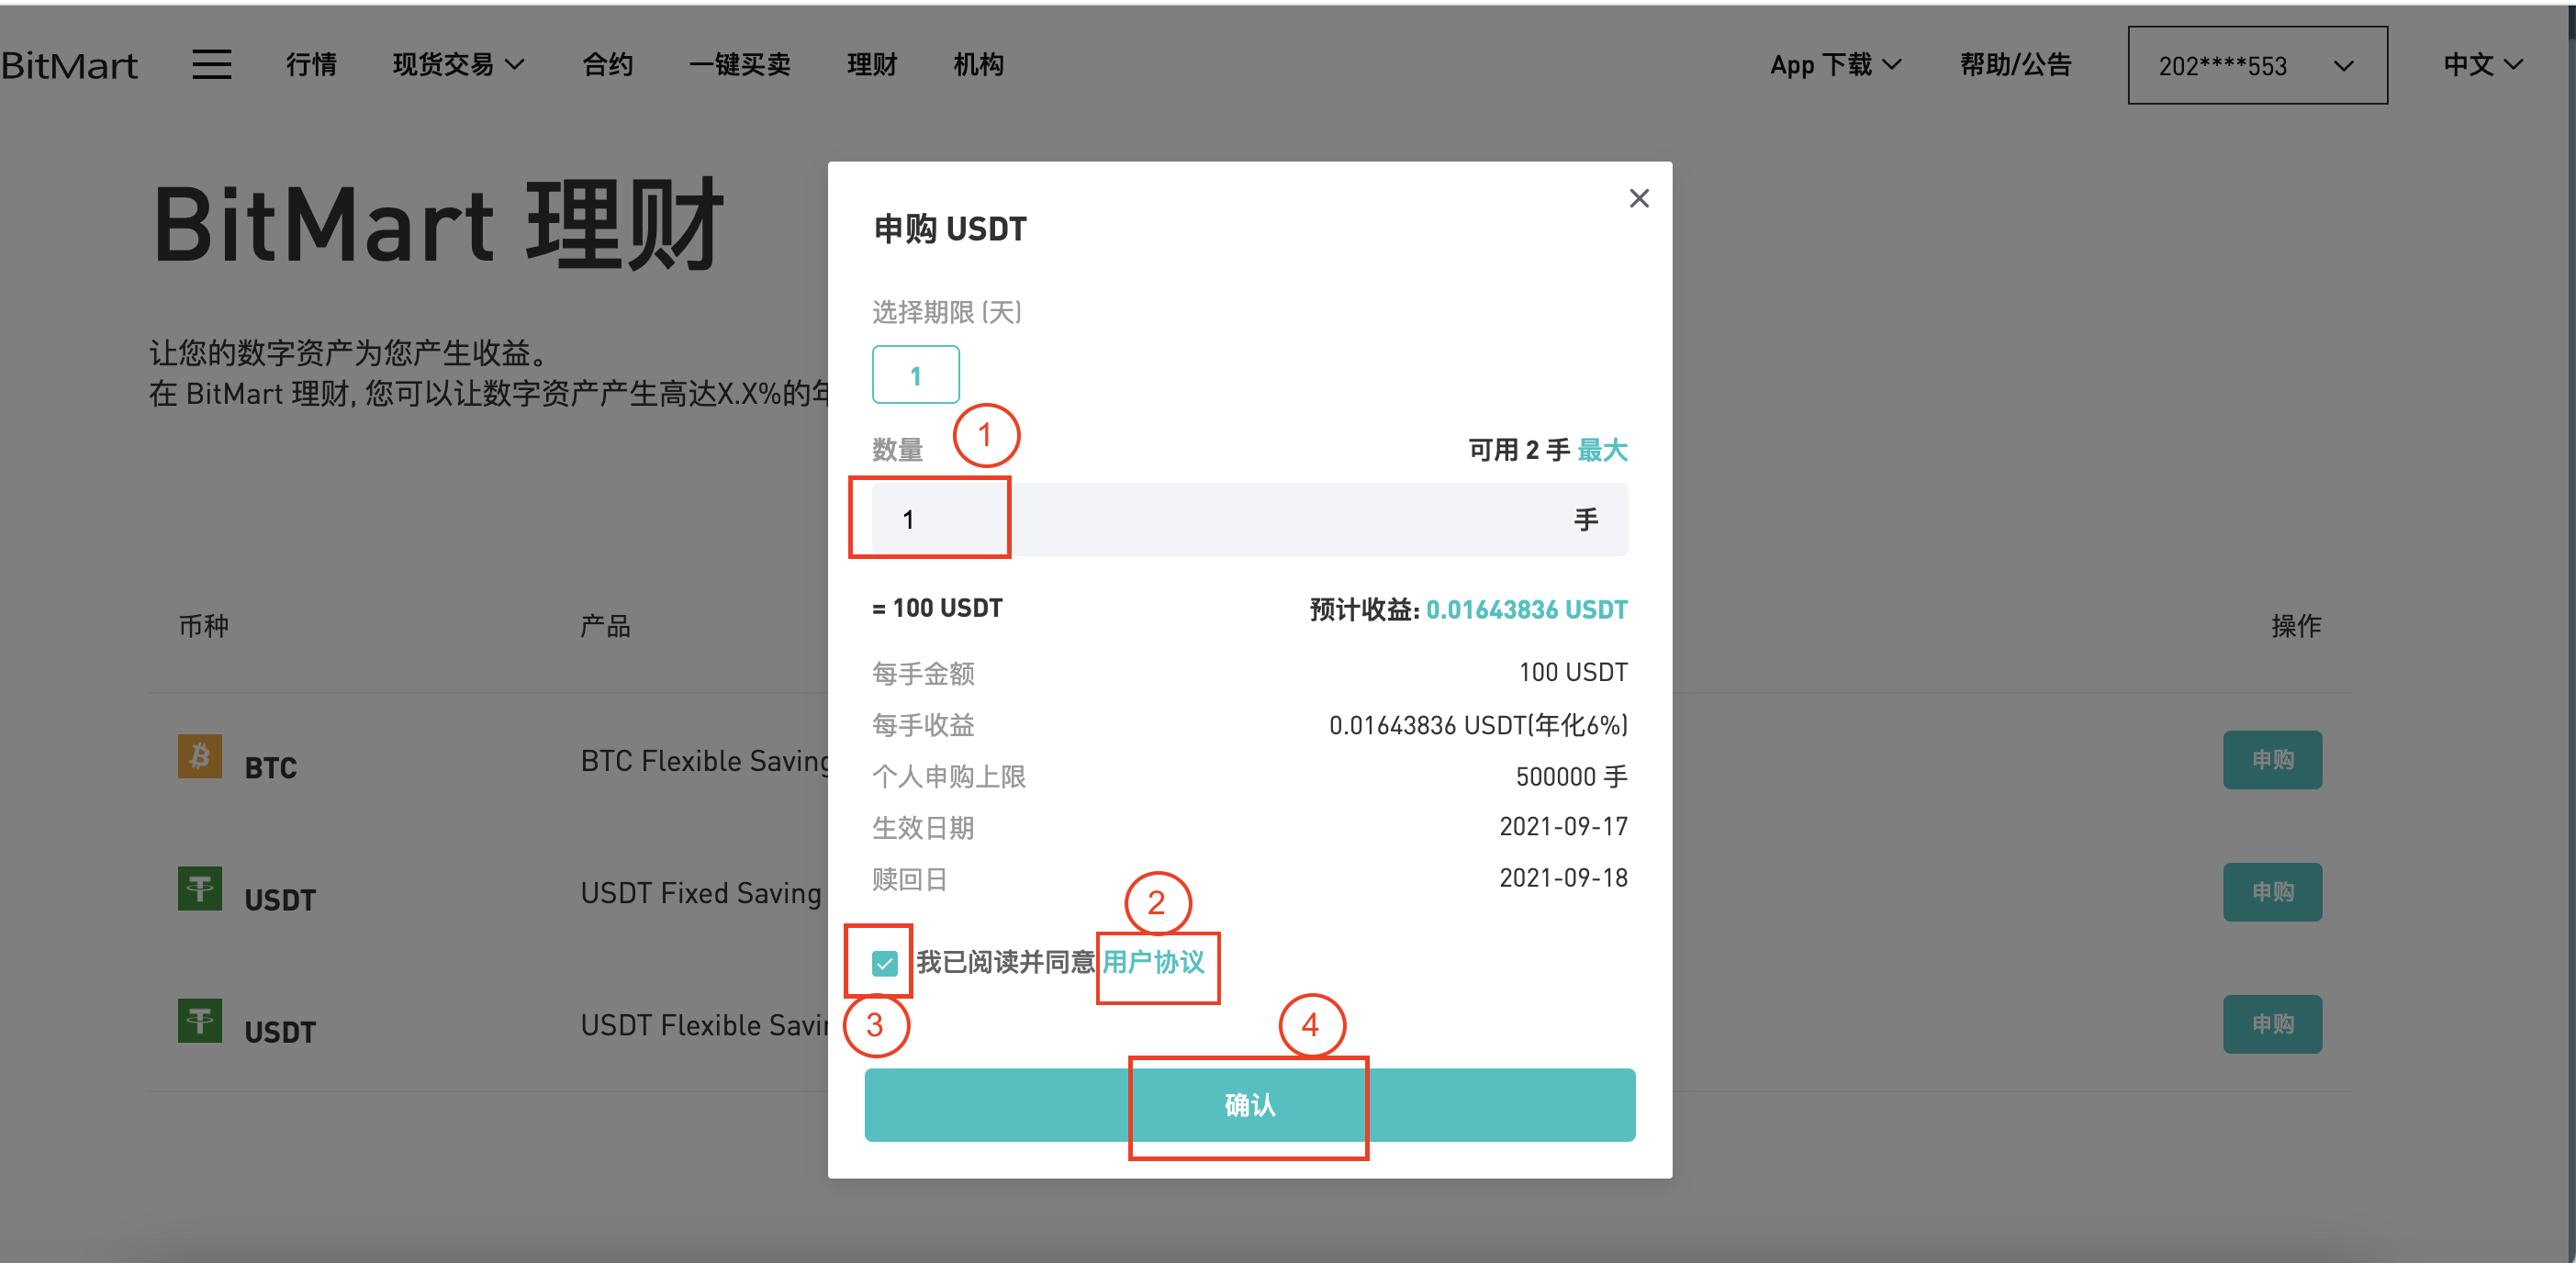Viewport: 2576px width, 1263px height.
Task: Click the 操作 column header
Action: (x=2295, y=626)
